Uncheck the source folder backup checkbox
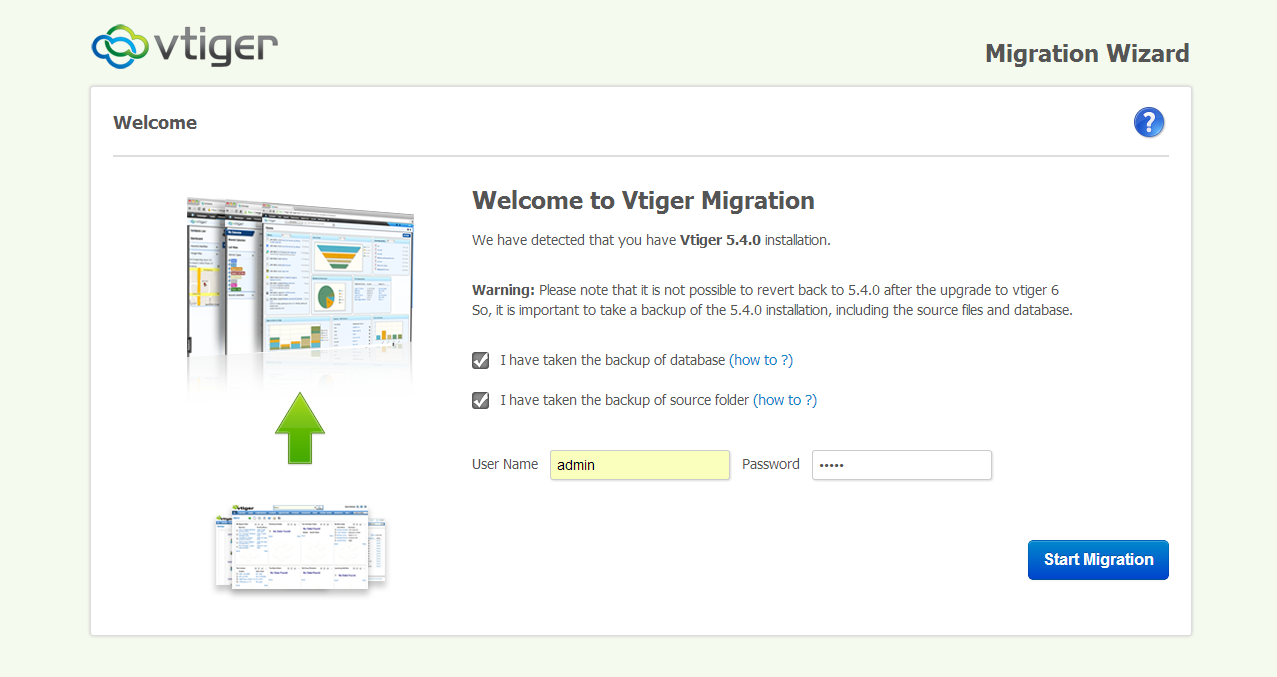 click(481, 400)
